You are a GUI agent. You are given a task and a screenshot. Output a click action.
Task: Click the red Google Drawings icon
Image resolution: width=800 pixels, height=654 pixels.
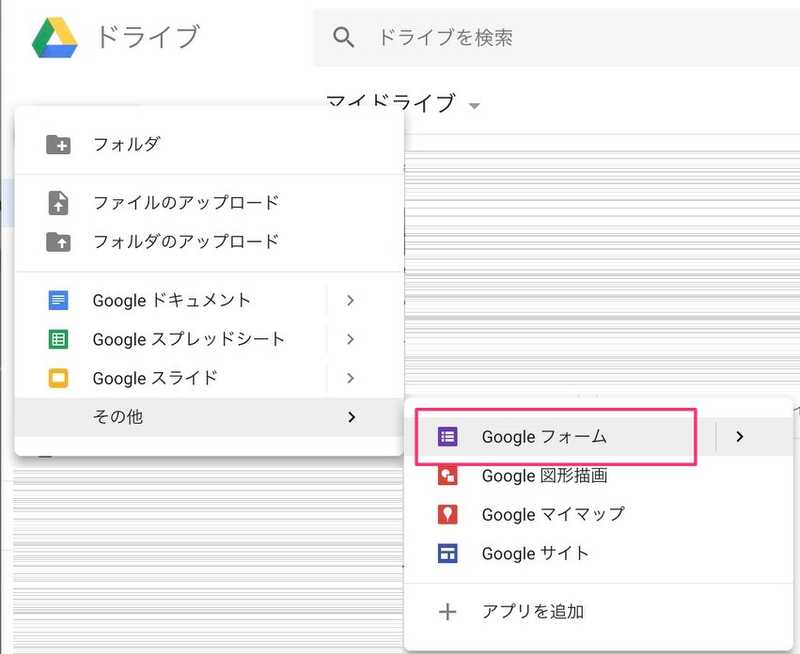click(447, 475)
